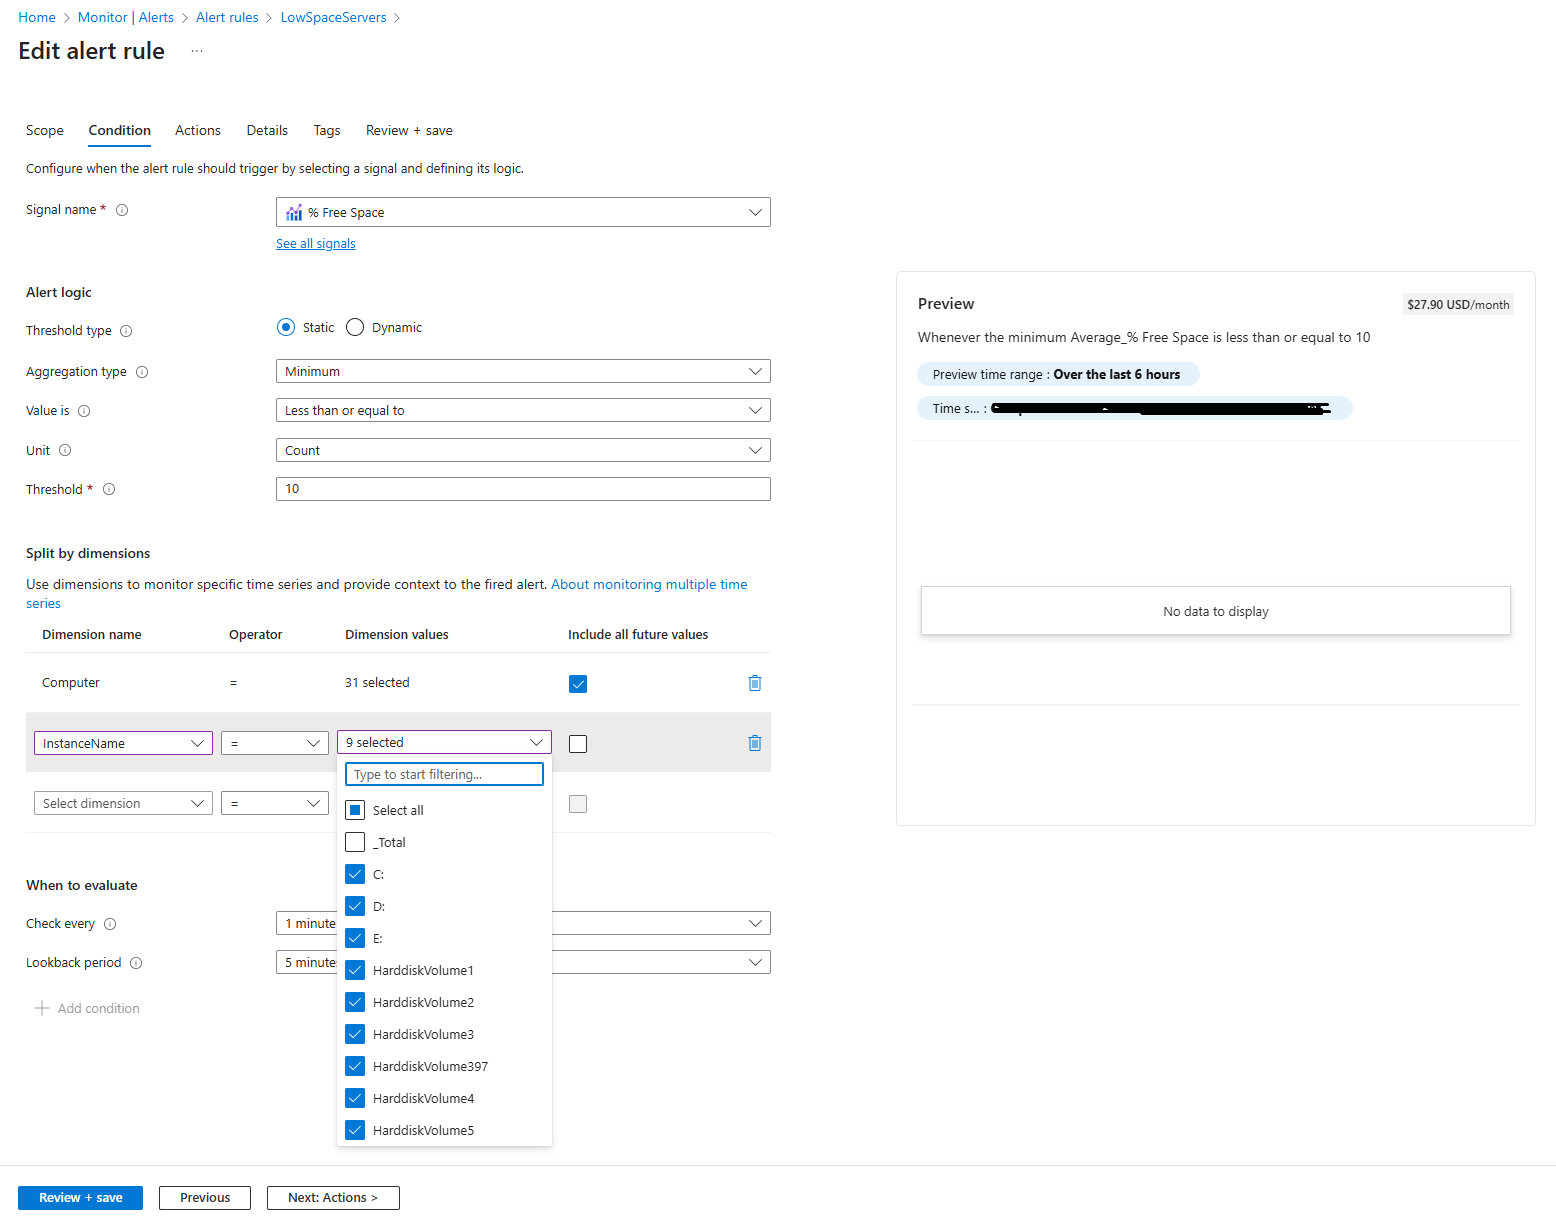Select the Static threshold type

(x=286, y=327)
